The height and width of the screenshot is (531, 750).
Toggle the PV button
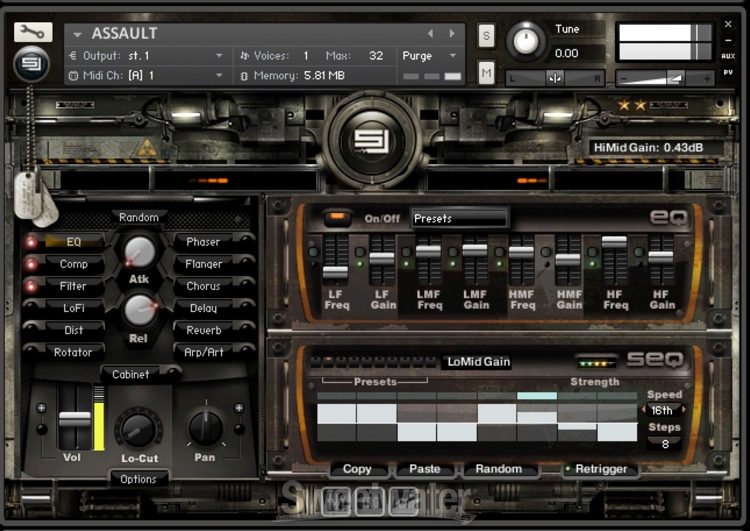pos(728,73)
